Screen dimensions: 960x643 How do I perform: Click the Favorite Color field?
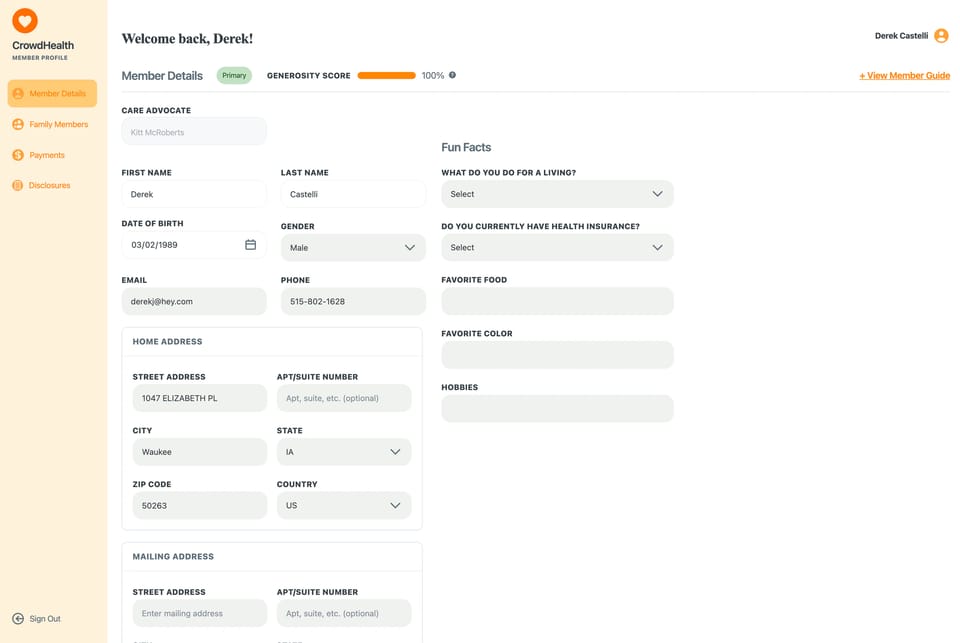pyautogui.click(x=557, y=355)
